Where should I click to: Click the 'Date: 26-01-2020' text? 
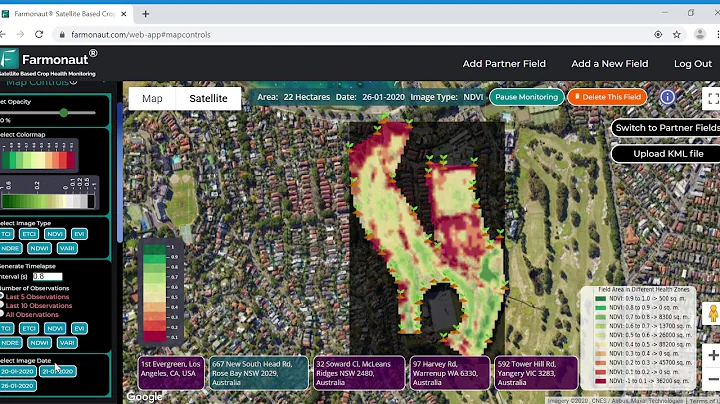click(x=370, y=97)
